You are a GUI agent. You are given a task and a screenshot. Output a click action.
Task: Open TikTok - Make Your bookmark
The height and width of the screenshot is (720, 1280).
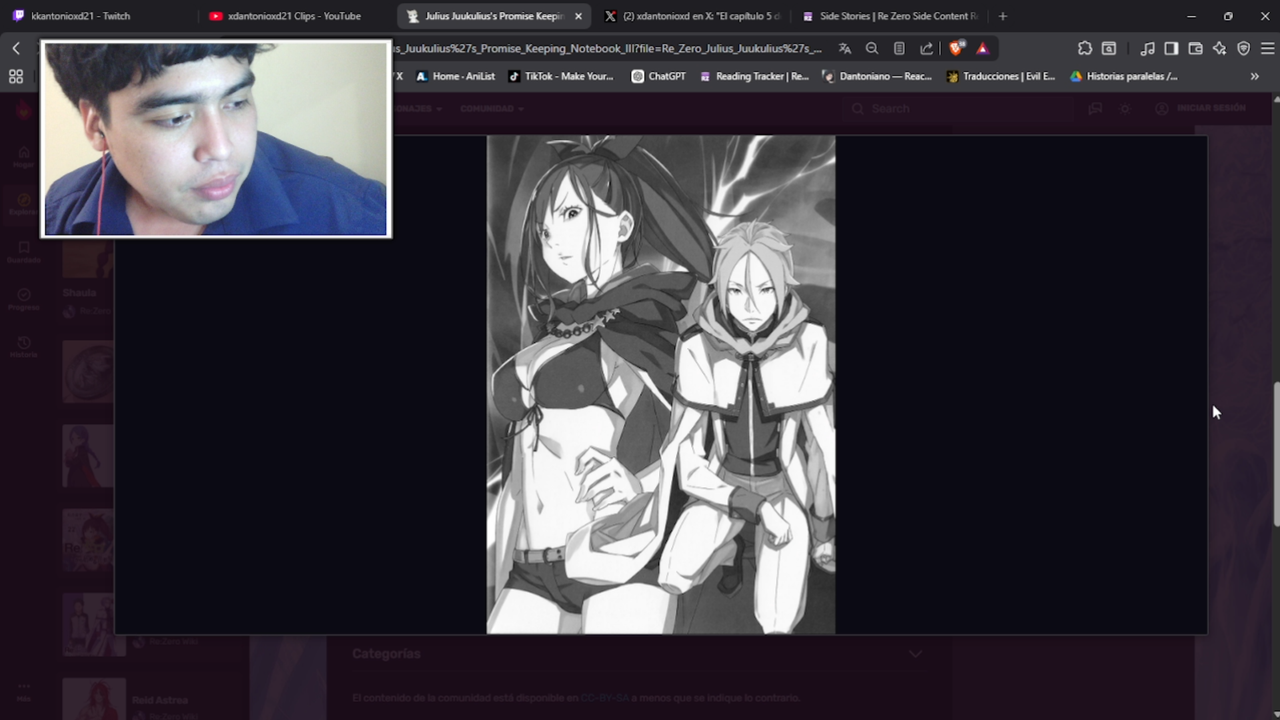pyautogui.click(x=561, y=76)
